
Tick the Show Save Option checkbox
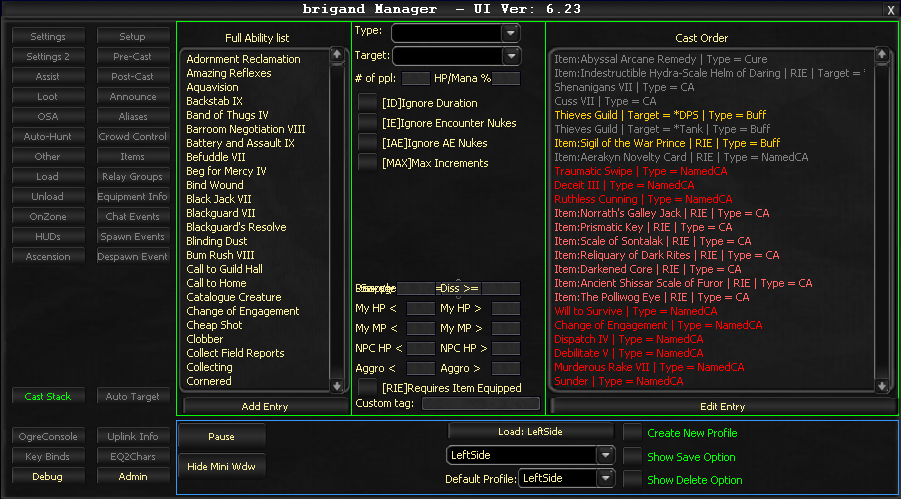tap(633, 457)
